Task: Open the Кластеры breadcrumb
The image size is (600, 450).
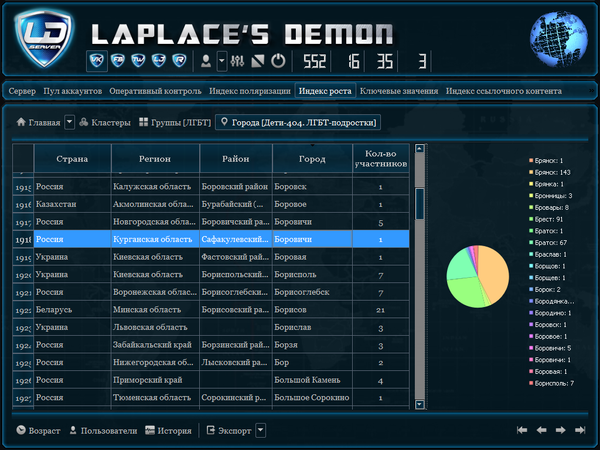Action: (105, 122)
